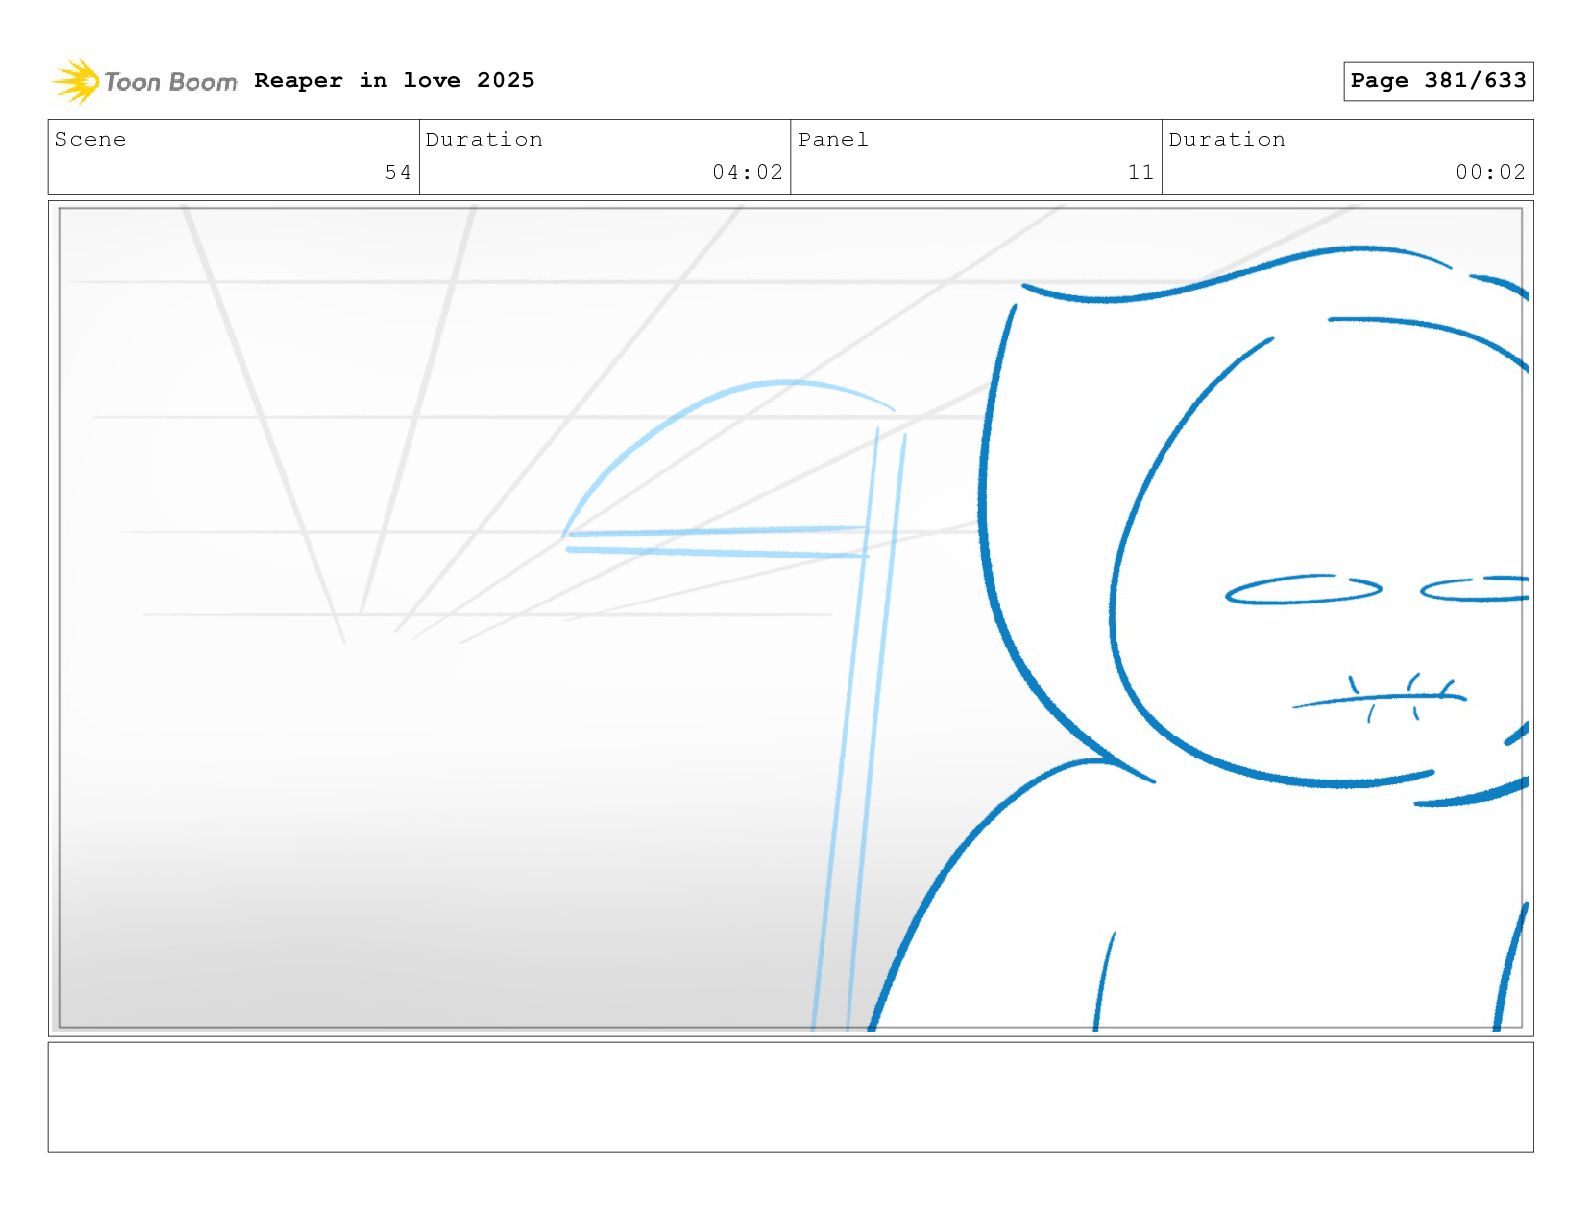Click the 'Page 381/633' indicator
Image resolution: width=1584 pixels, height=1224 pixels.
[1438, 81]
